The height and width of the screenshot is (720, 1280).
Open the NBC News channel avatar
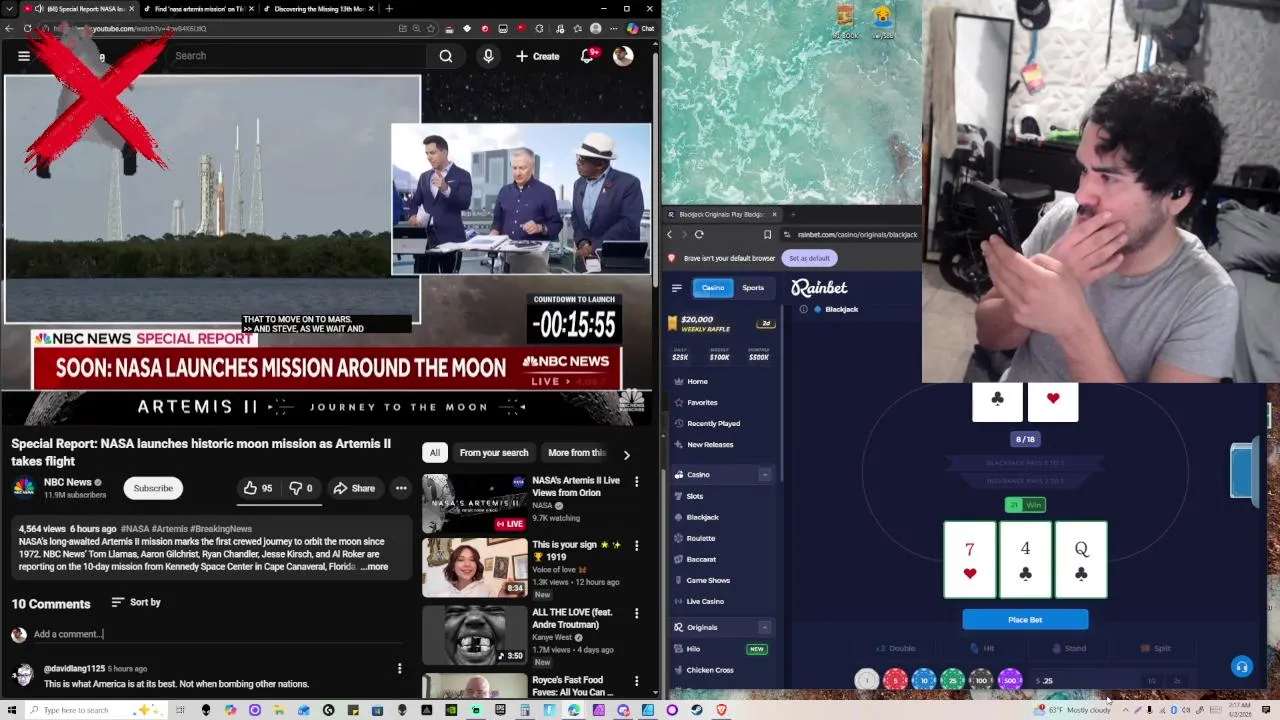tap(24, 488)
